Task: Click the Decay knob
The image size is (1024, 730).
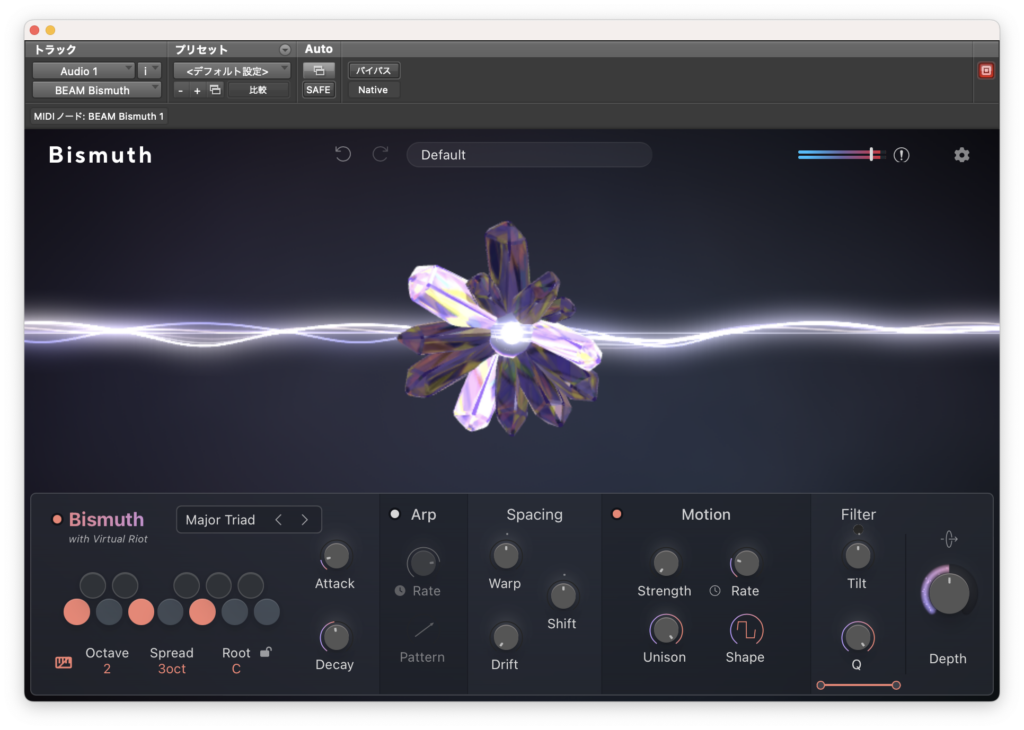Action: click(x=335, y=637)
